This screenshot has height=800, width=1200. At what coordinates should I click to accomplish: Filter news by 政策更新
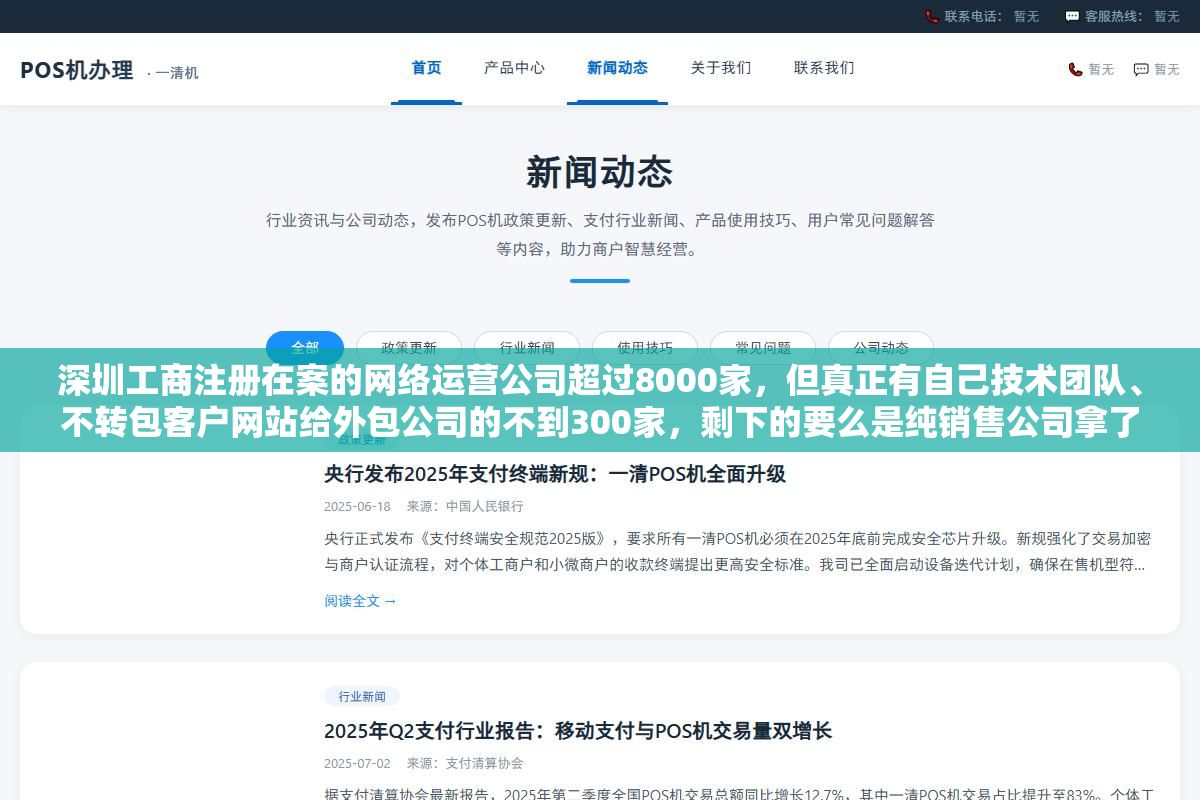click(x=409, y=348)
